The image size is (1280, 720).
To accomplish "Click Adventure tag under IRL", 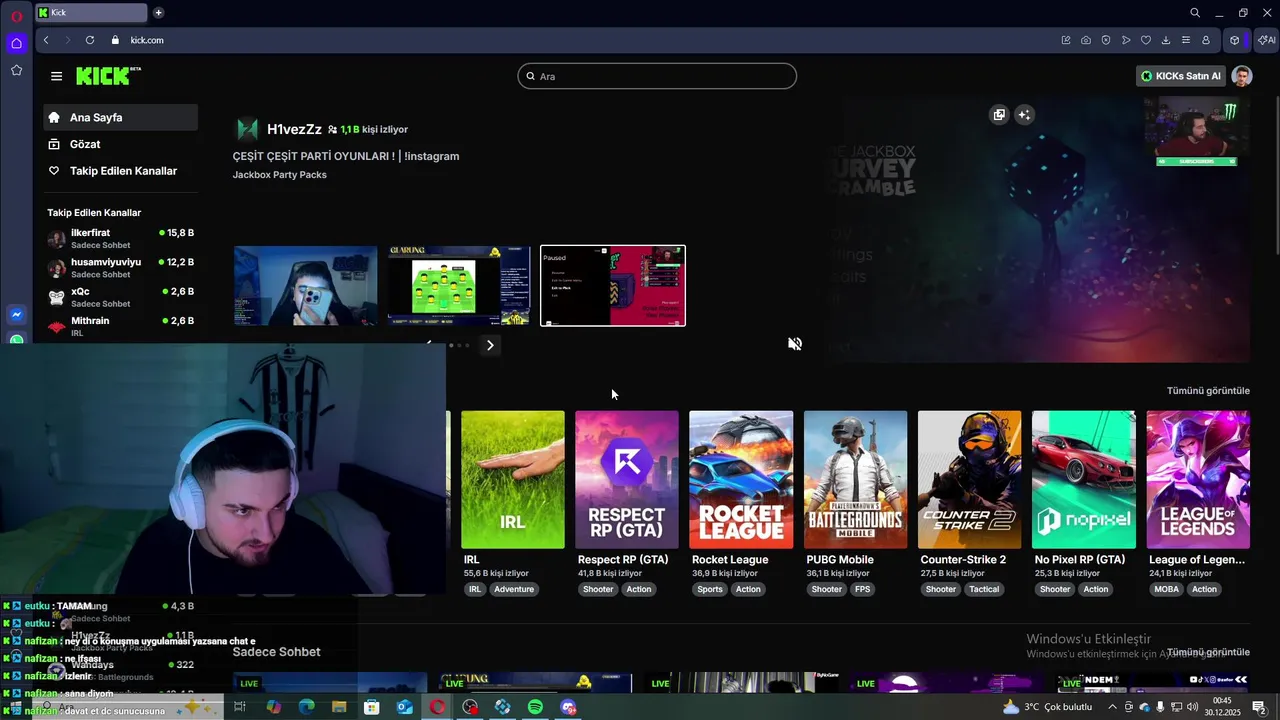I will 514,590.
